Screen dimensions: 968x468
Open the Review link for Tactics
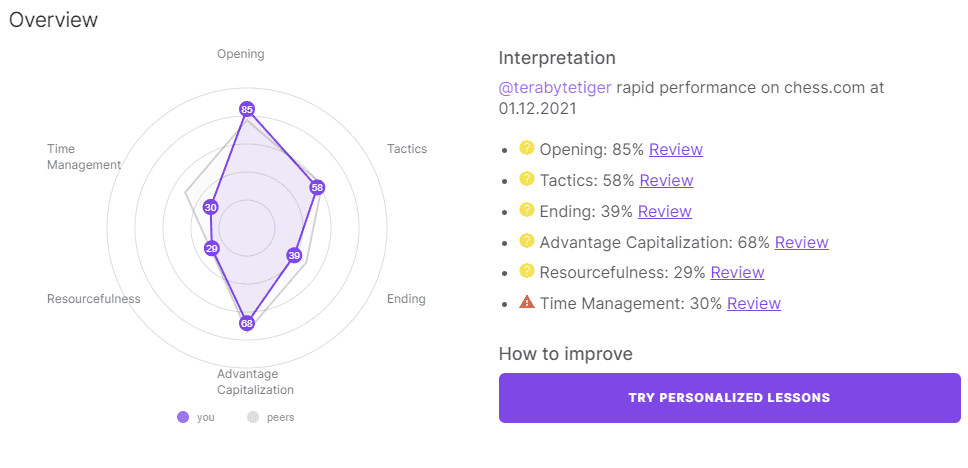666,180
